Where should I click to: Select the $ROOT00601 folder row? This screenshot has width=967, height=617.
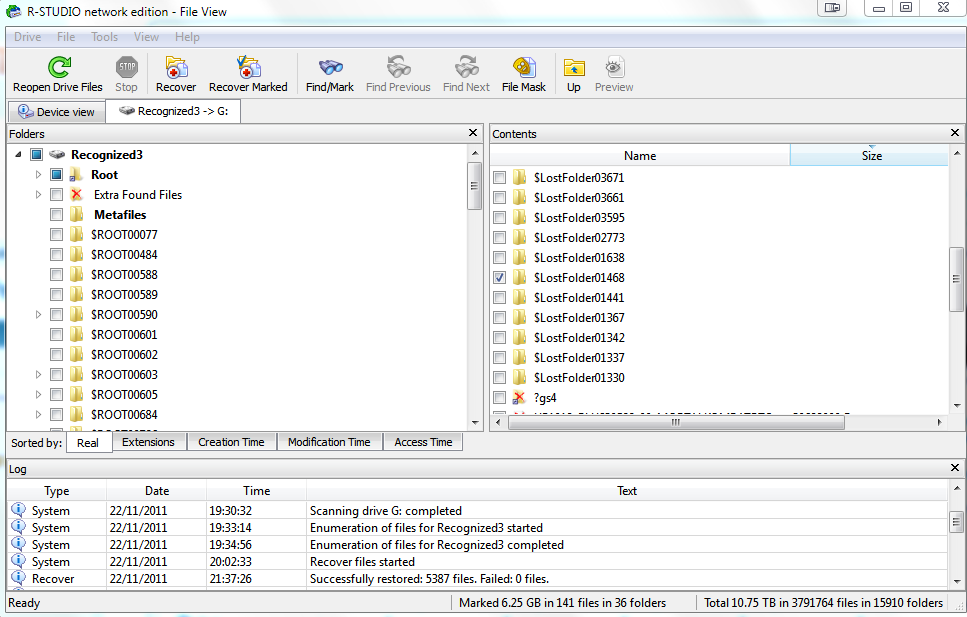tap(124, 334)
